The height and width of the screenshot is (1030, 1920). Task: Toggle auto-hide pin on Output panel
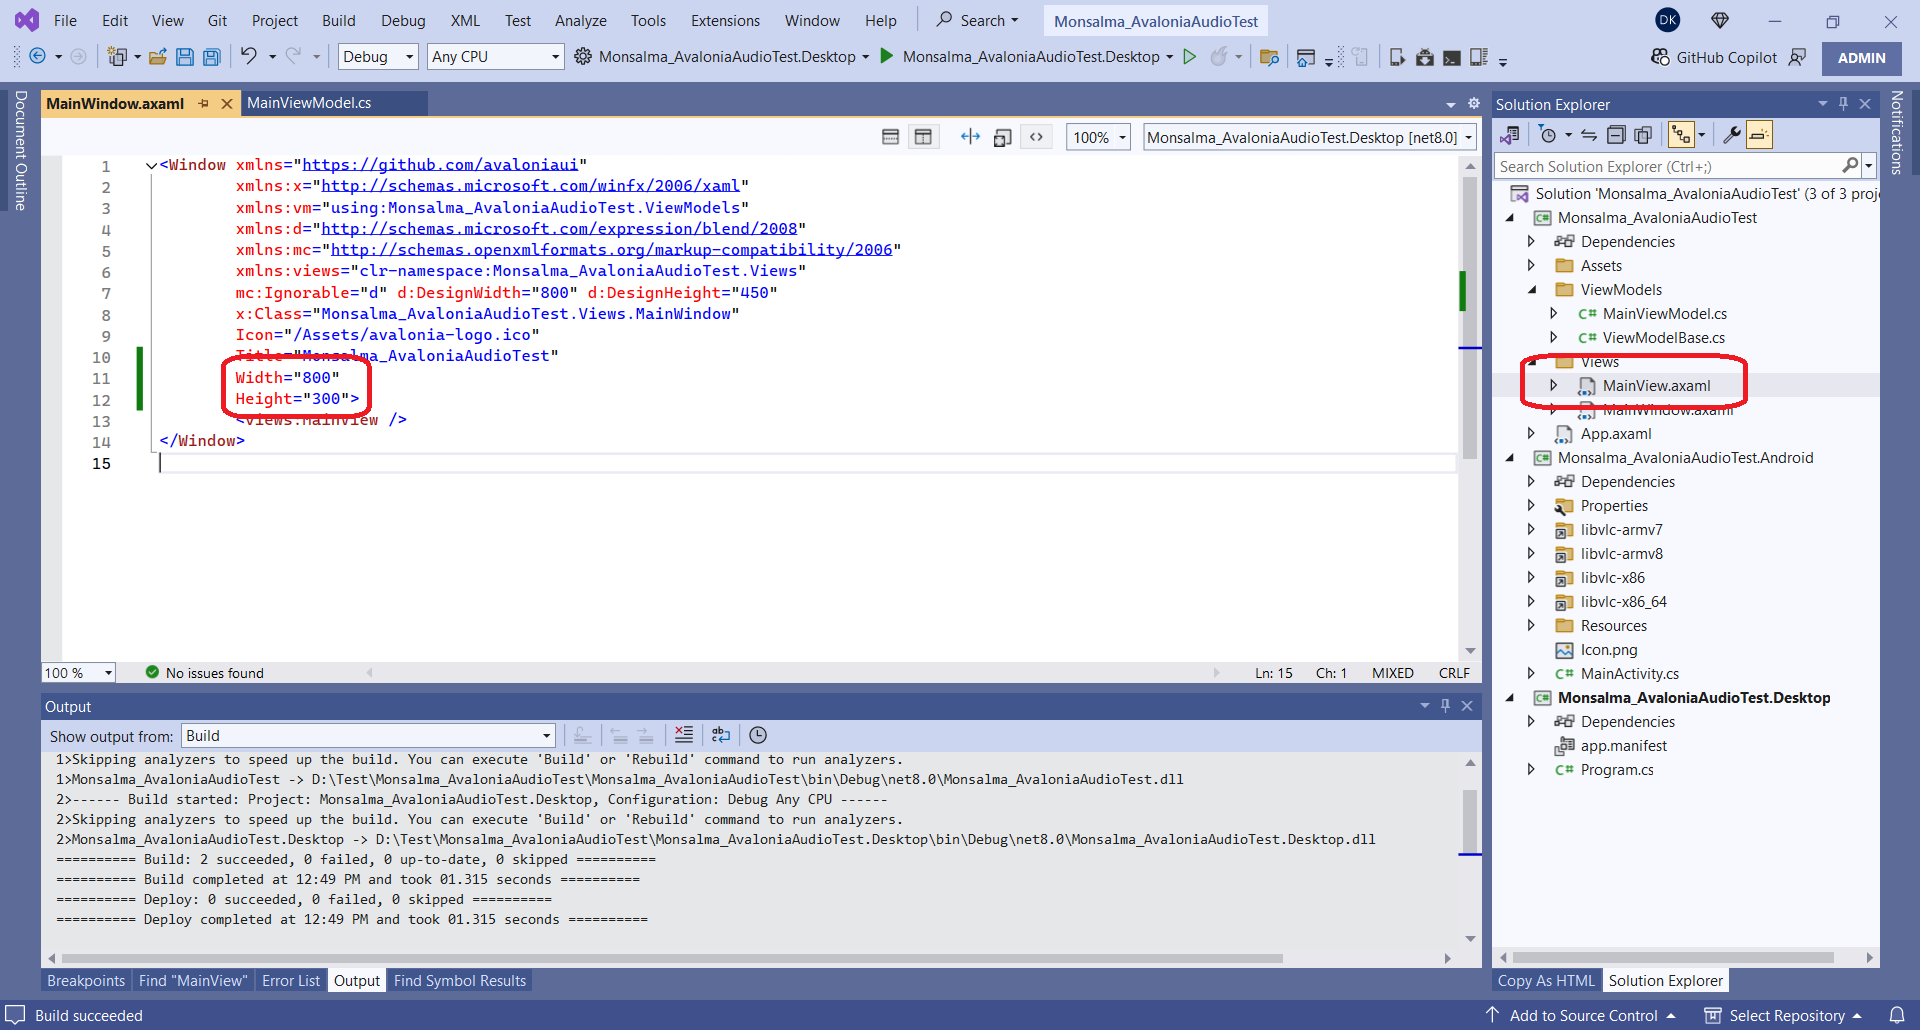click(x=1445, y=706)
